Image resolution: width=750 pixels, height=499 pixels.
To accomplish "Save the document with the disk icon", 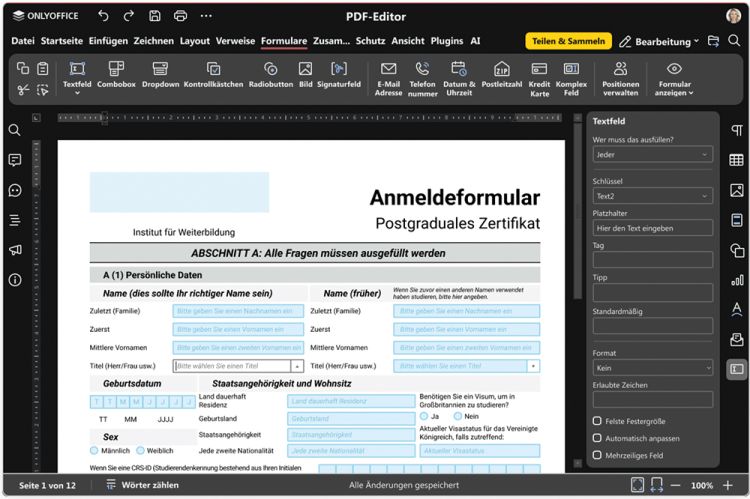I will click(154, 16).
